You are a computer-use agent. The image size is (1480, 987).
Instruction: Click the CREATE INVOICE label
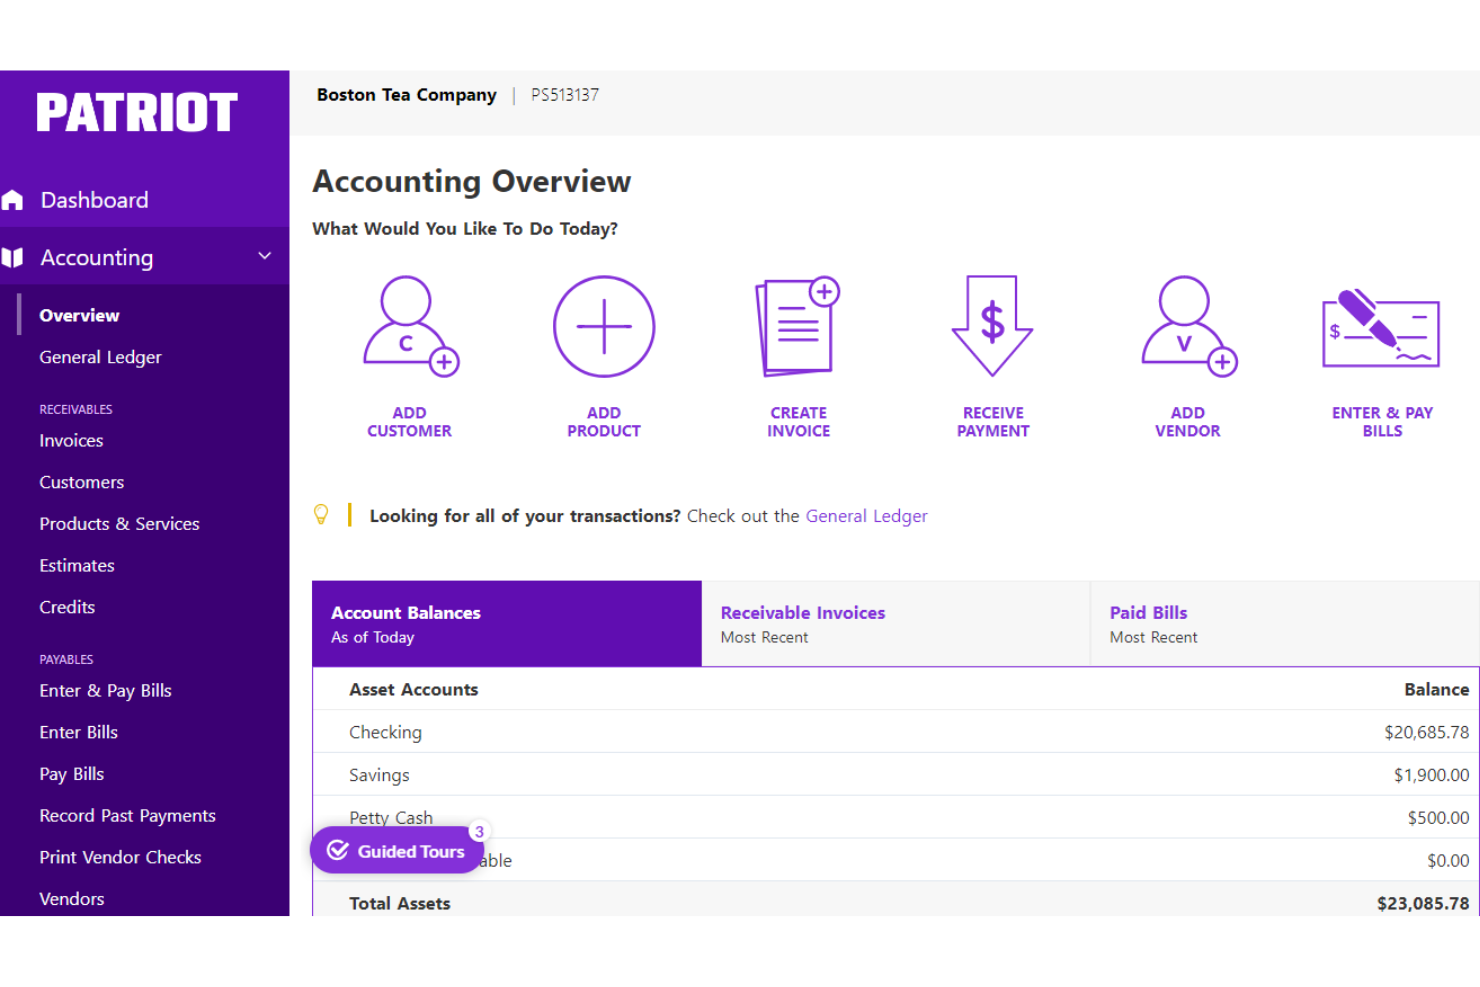798,422
